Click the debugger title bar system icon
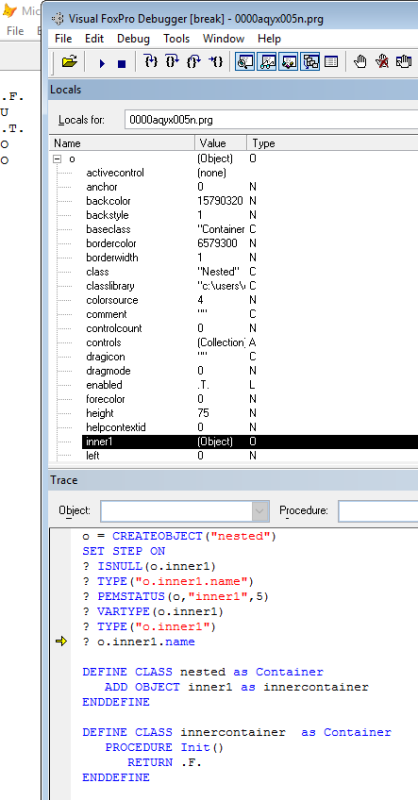418x800 pixels. pyautogui.click(x=59, y=19)
